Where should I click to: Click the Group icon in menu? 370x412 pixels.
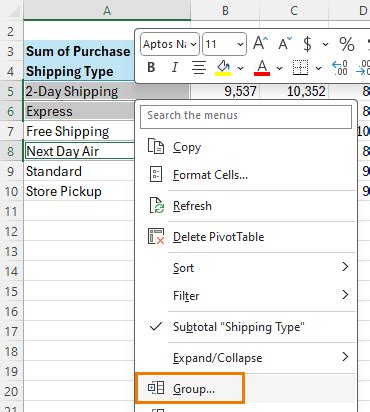pos(156,388)
